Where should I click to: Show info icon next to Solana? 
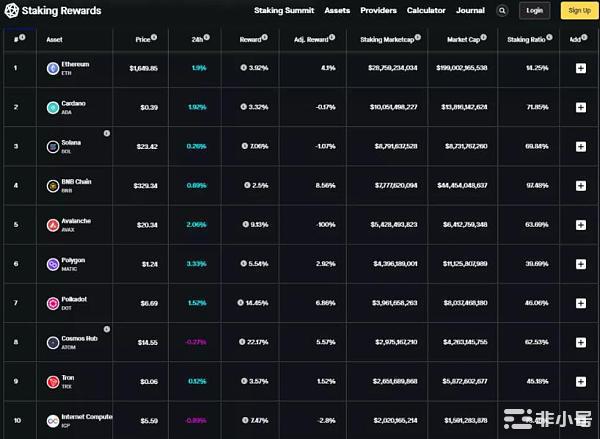tap(106, 133)
